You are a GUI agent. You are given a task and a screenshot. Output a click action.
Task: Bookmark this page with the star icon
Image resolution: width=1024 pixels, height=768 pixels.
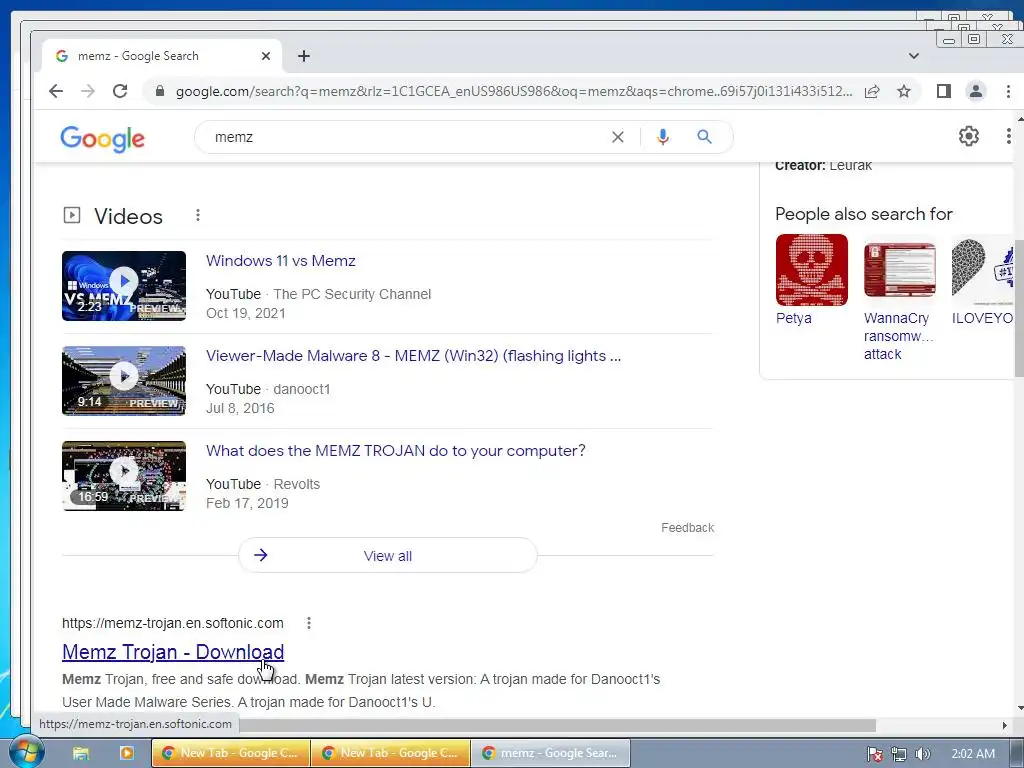tap(904, 91)
